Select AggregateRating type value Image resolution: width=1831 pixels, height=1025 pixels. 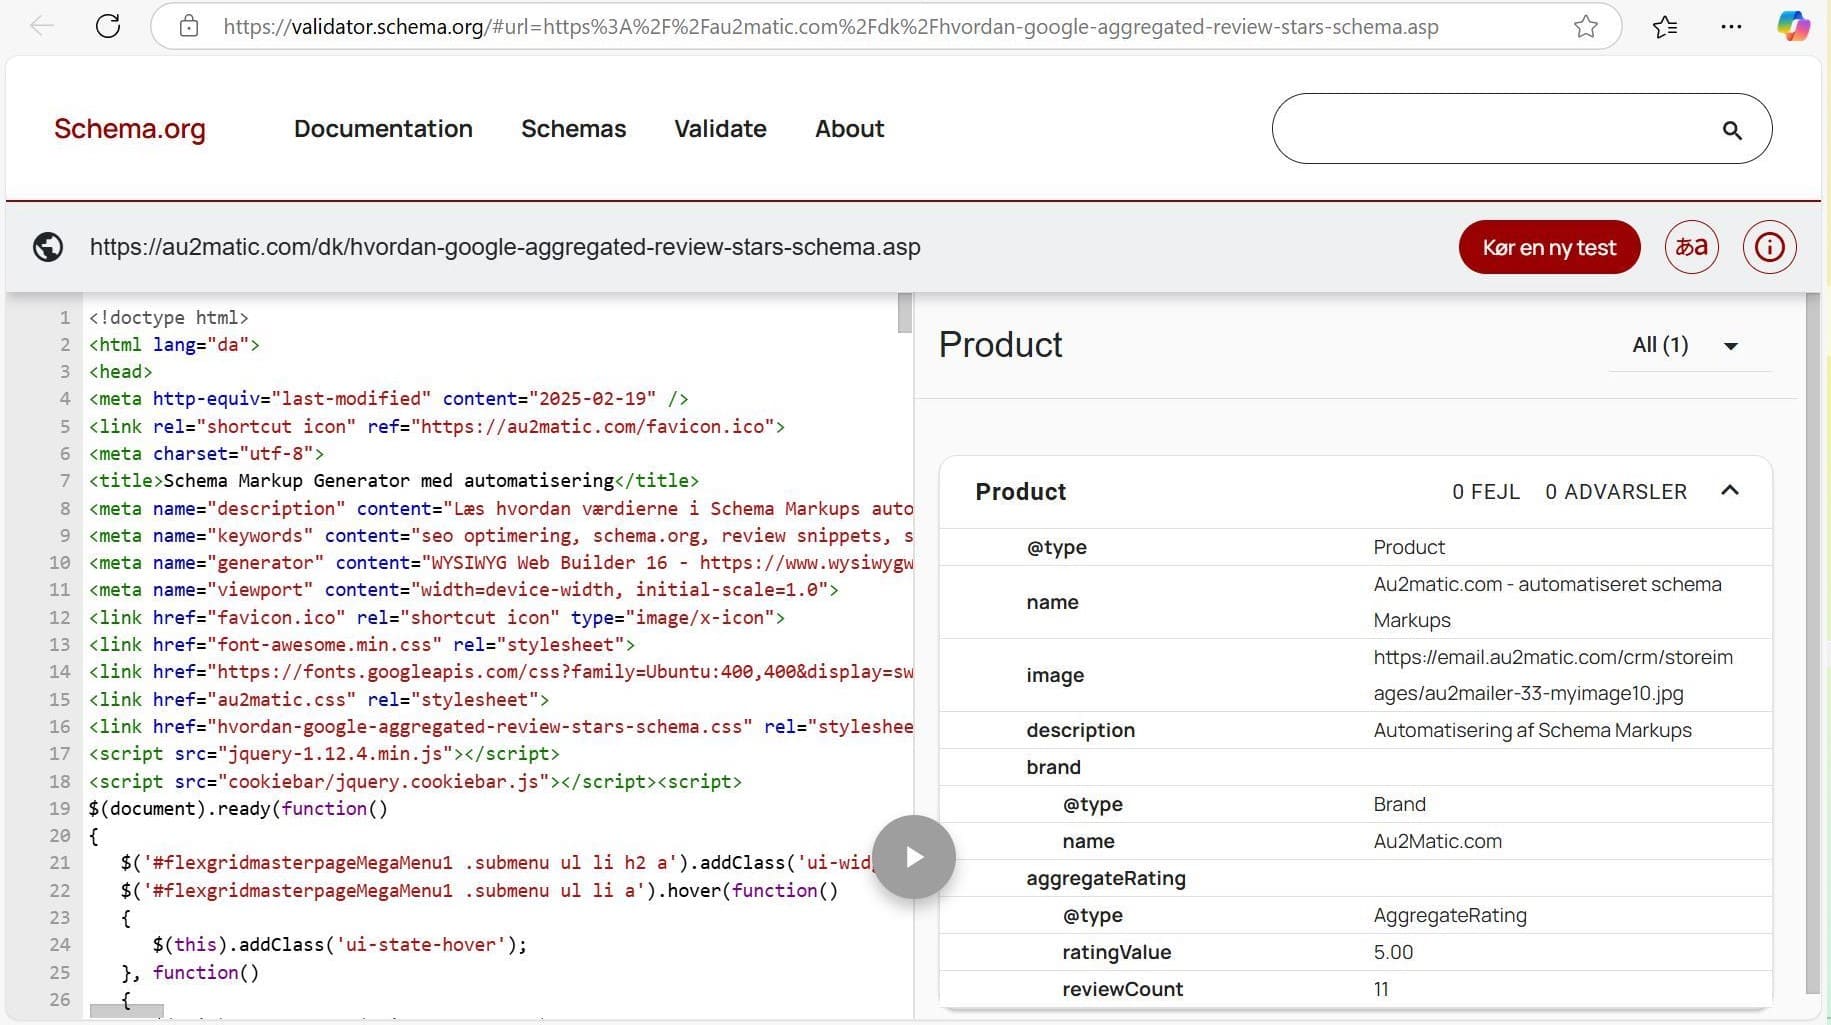(x=1450, y=915)
